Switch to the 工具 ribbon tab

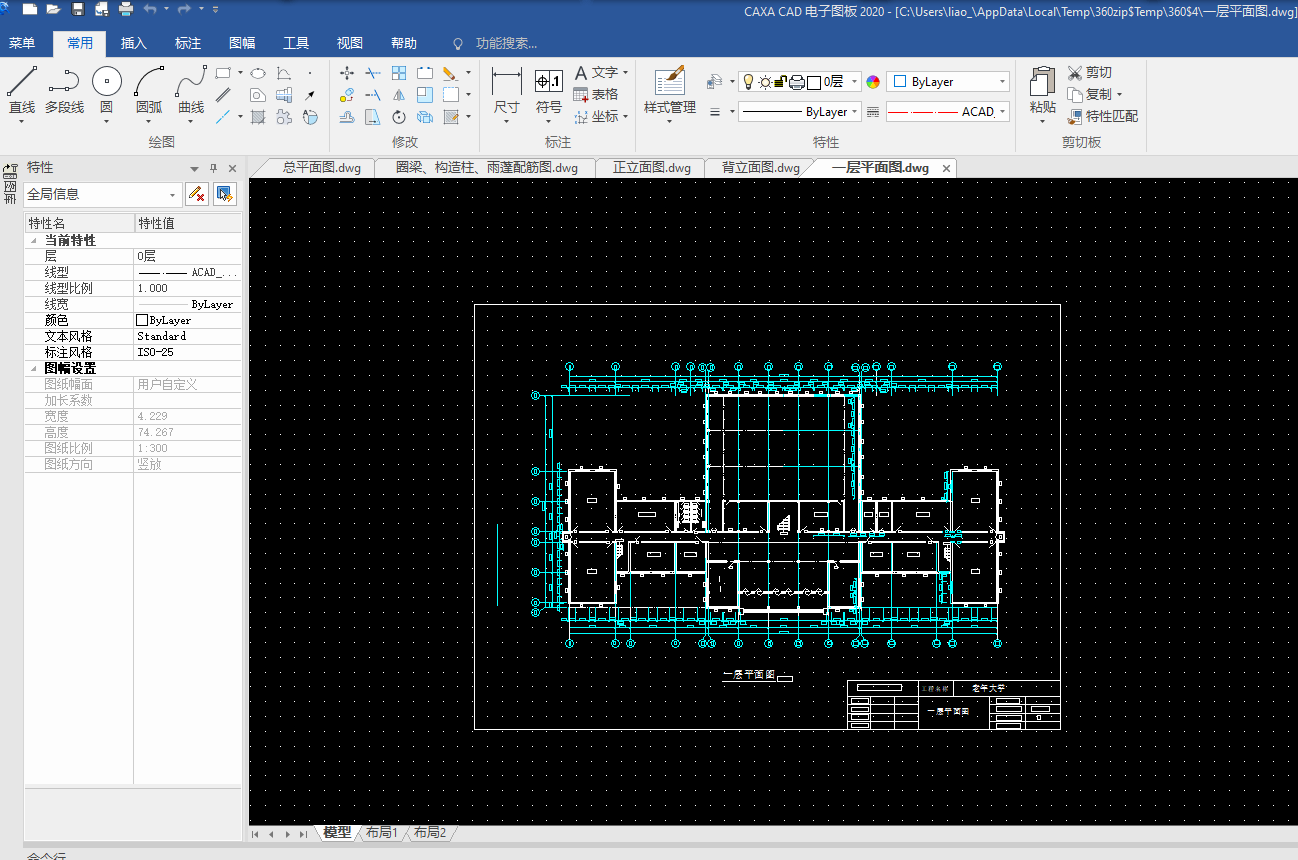click(296, 43)
